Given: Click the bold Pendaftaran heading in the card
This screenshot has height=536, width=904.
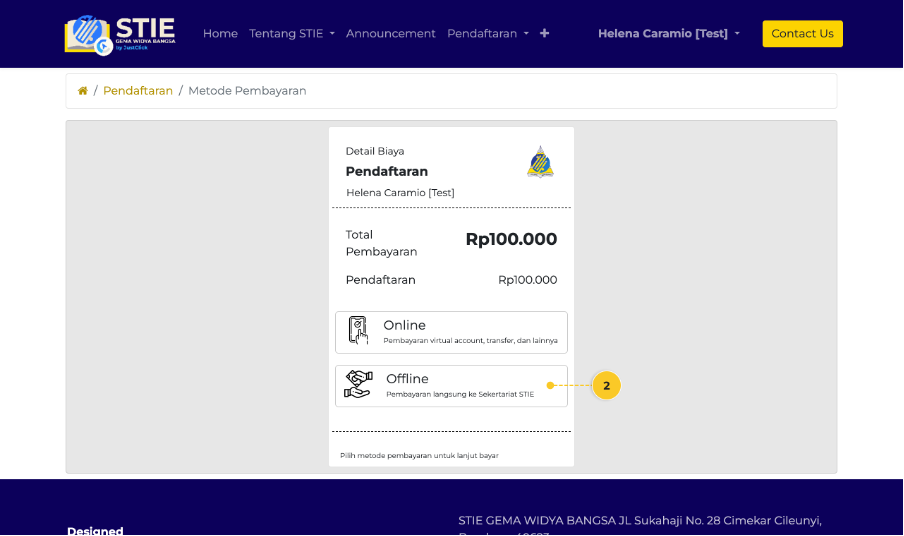Looking at the screenshot, I should click(386, 171).
